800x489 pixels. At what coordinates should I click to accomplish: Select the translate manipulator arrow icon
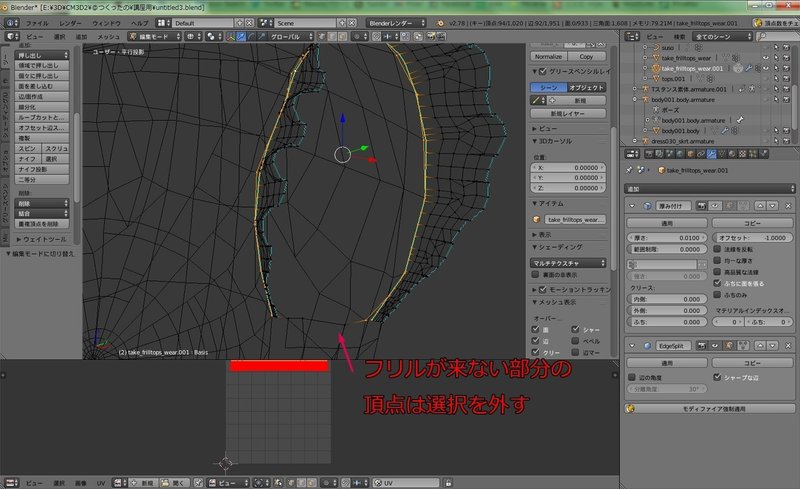[241, 37]
